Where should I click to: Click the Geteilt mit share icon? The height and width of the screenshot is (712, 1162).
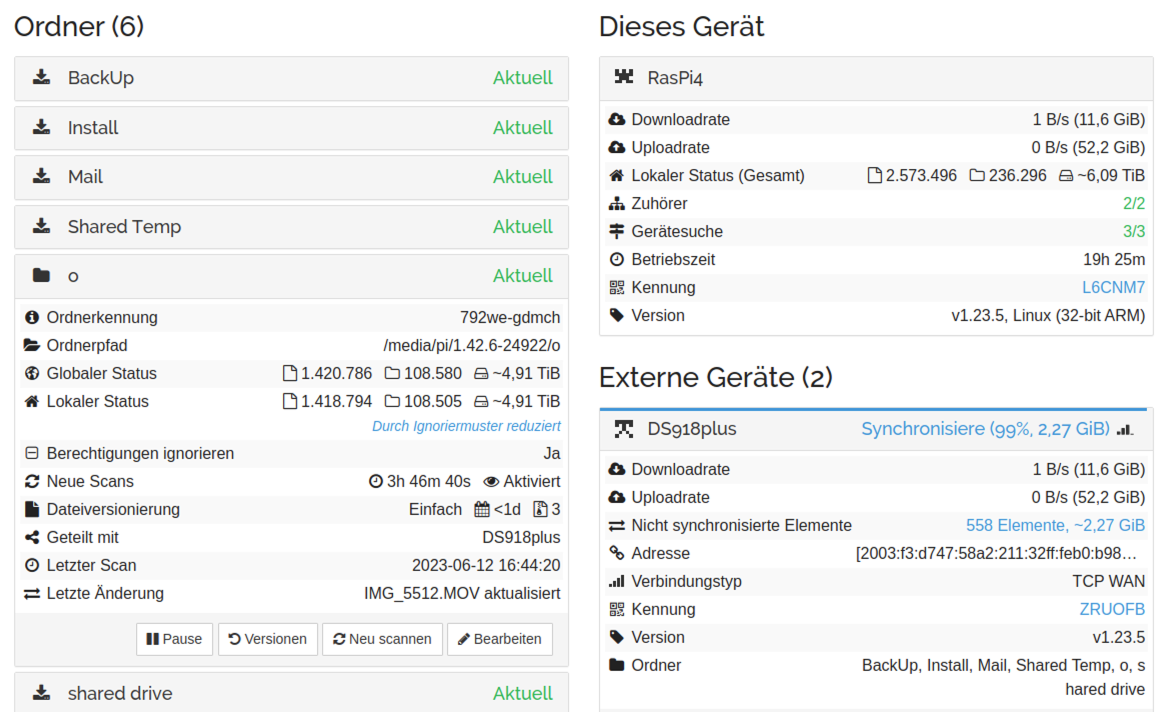click(x=32, y=537)
